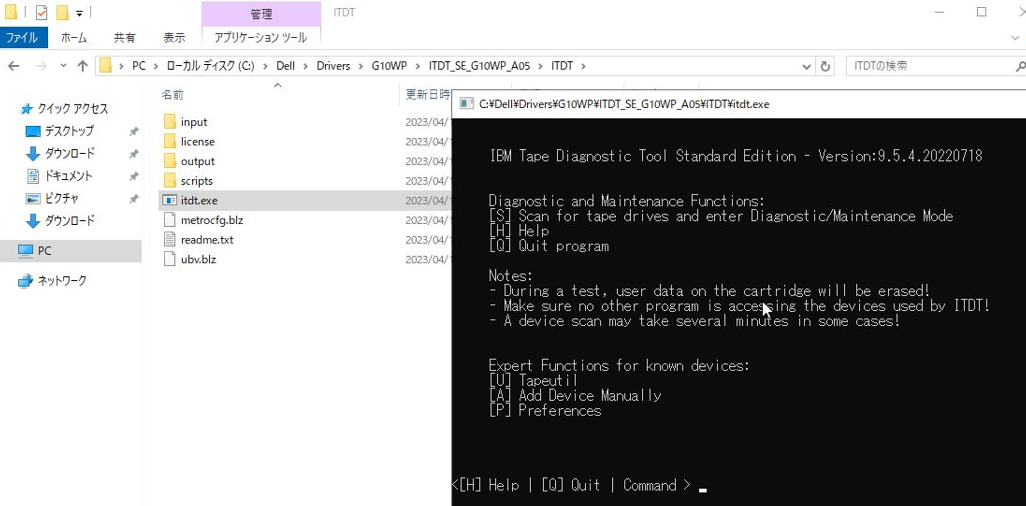
Task: Click the pin icon beside ピクチャ
Action: click(x=133, y=199)
